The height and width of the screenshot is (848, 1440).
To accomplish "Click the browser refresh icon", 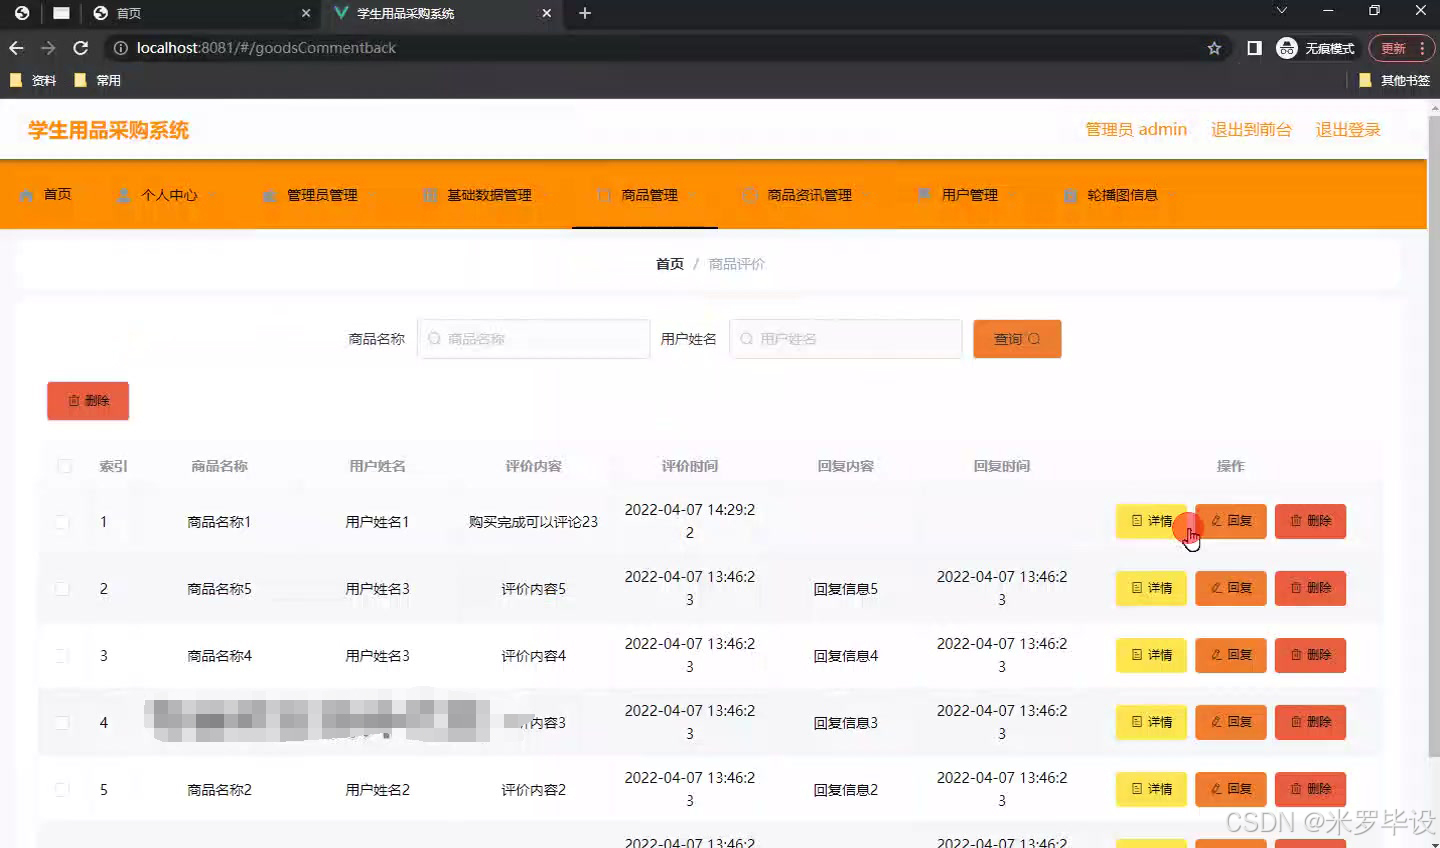I will point(80,47).
